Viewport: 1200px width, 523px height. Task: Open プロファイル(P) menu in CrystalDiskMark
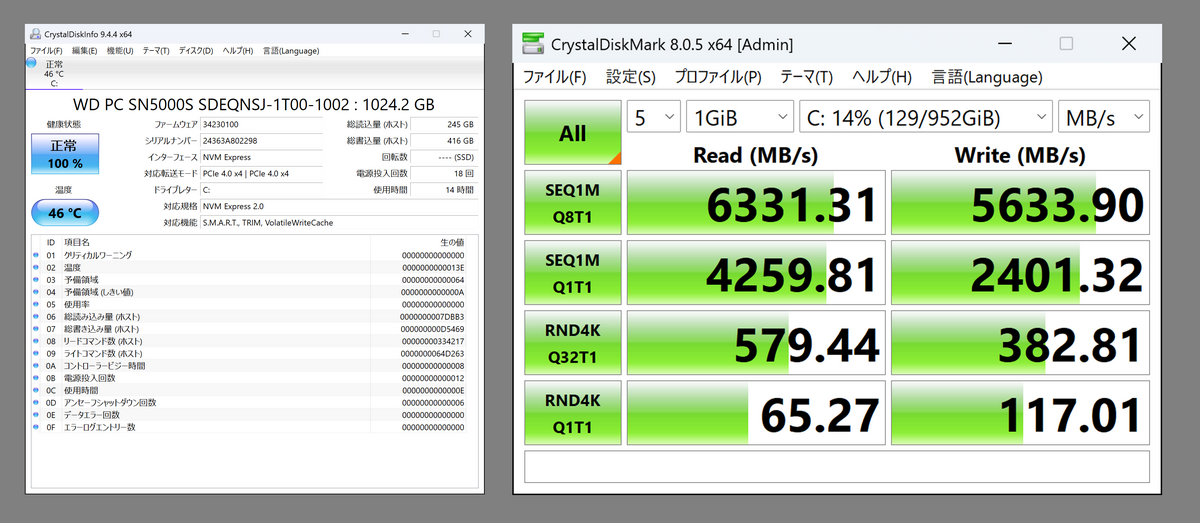pyautogui.click(x=717, y=77)
